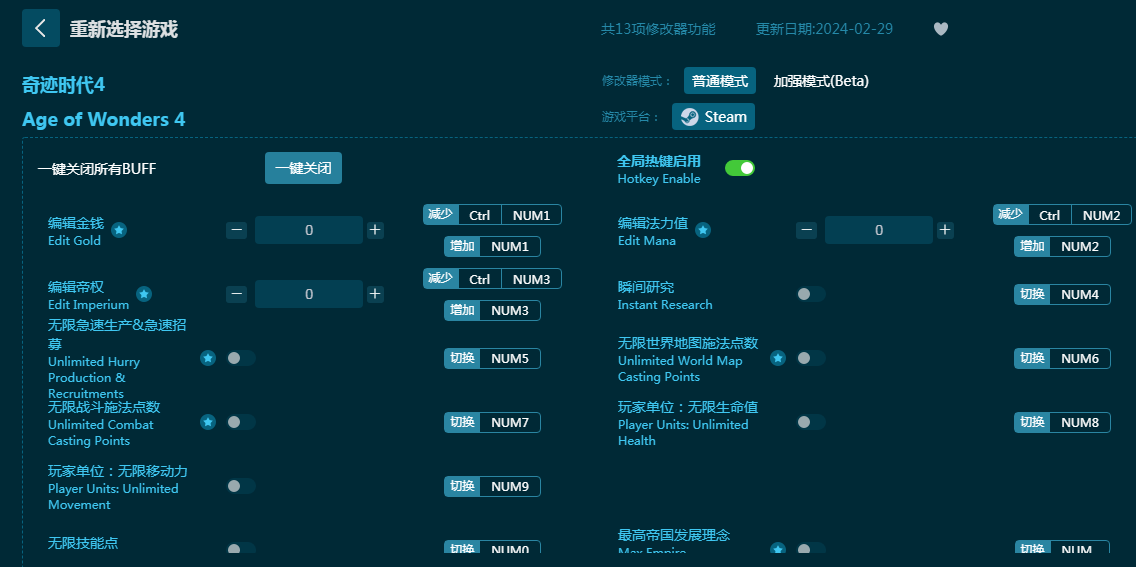
Task: Select 普通模式 trainer mode
Action: 719,81
